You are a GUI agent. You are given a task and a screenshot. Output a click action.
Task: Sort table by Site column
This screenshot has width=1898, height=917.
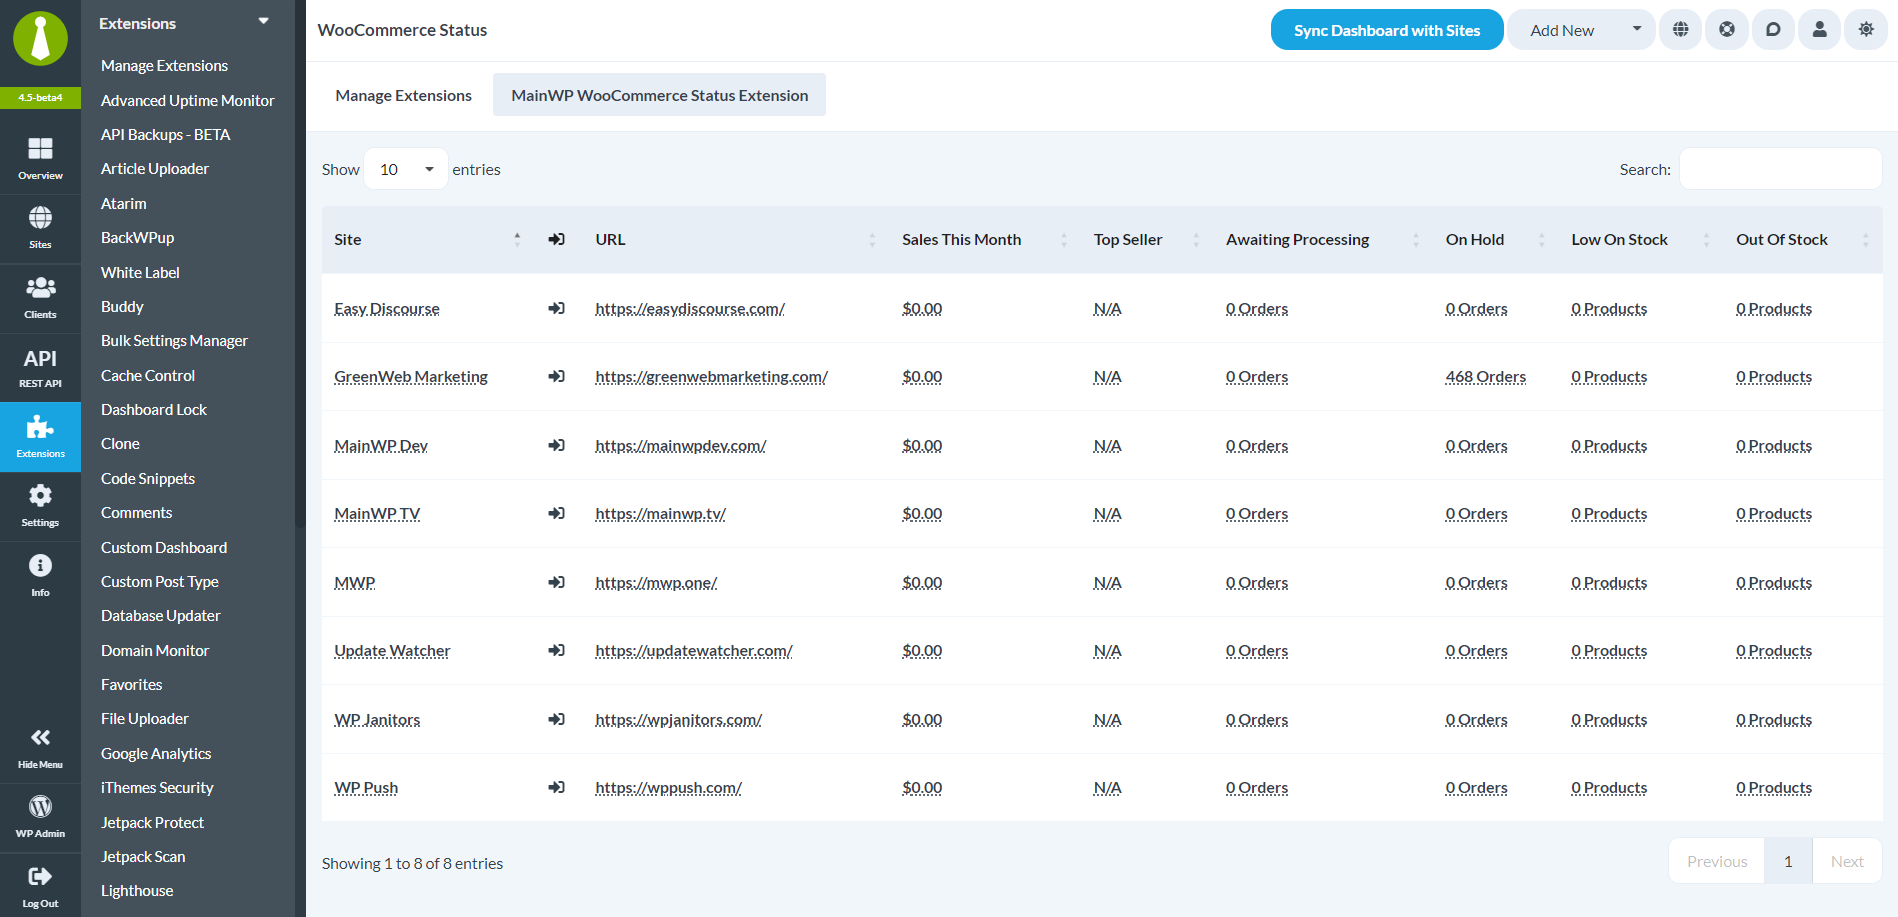428,239
